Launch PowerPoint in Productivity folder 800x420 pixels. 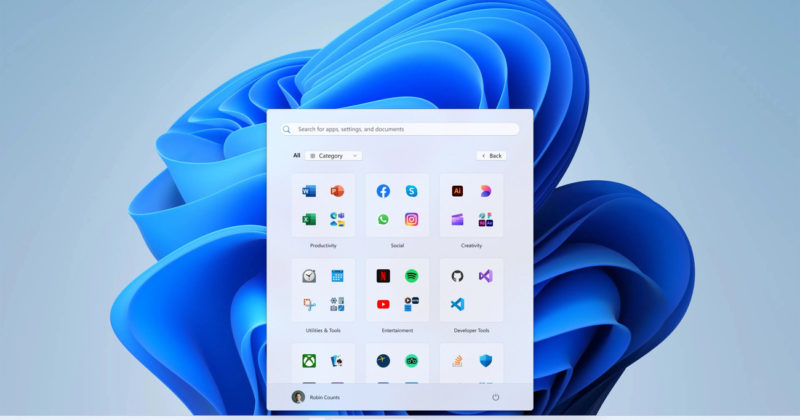[337, 191]
